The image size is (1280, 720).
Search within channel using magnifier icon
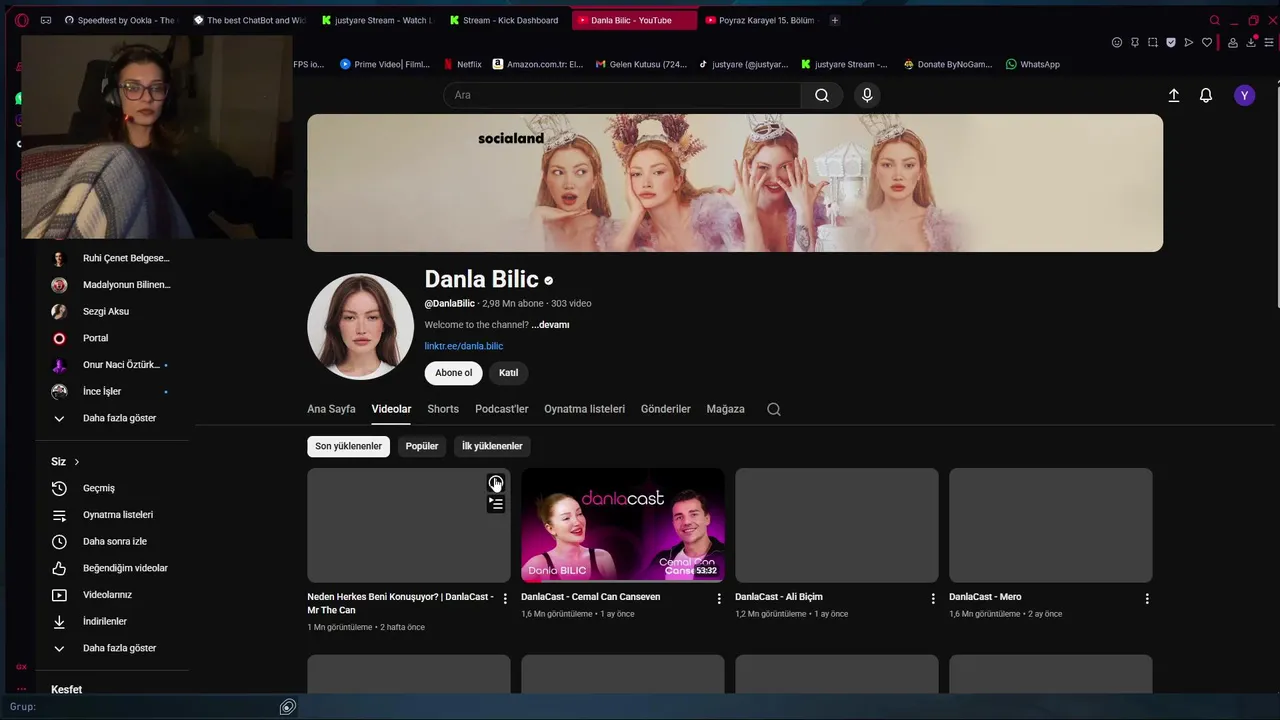tap(774, 409)
